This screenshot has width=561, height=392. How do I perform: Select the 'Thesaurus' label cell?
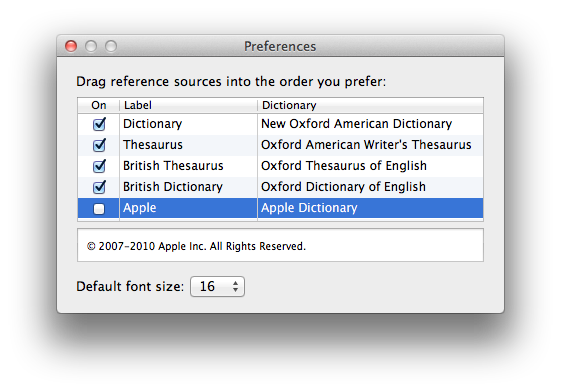pyautogui.click(x=188, y=145)
